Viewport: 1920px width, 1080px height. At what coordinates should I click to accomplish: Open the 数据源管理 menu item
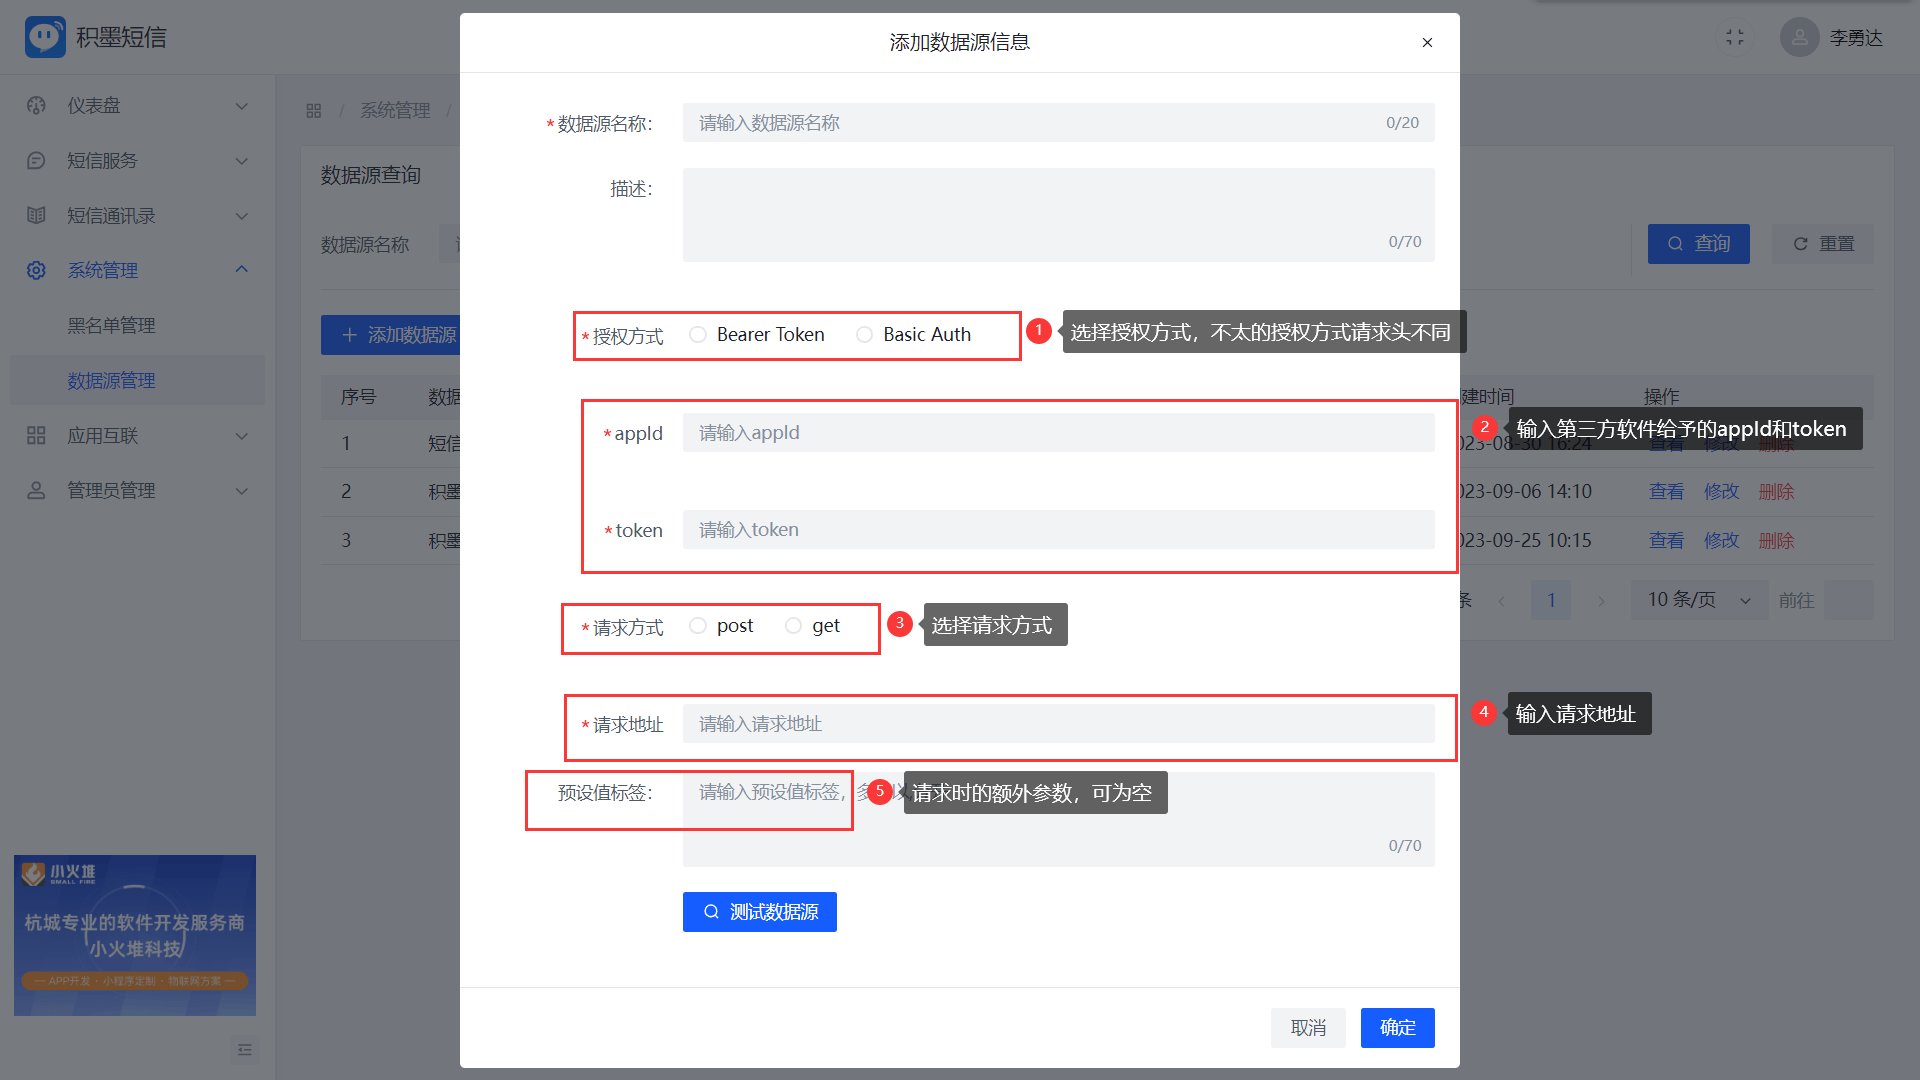(111, 381)
